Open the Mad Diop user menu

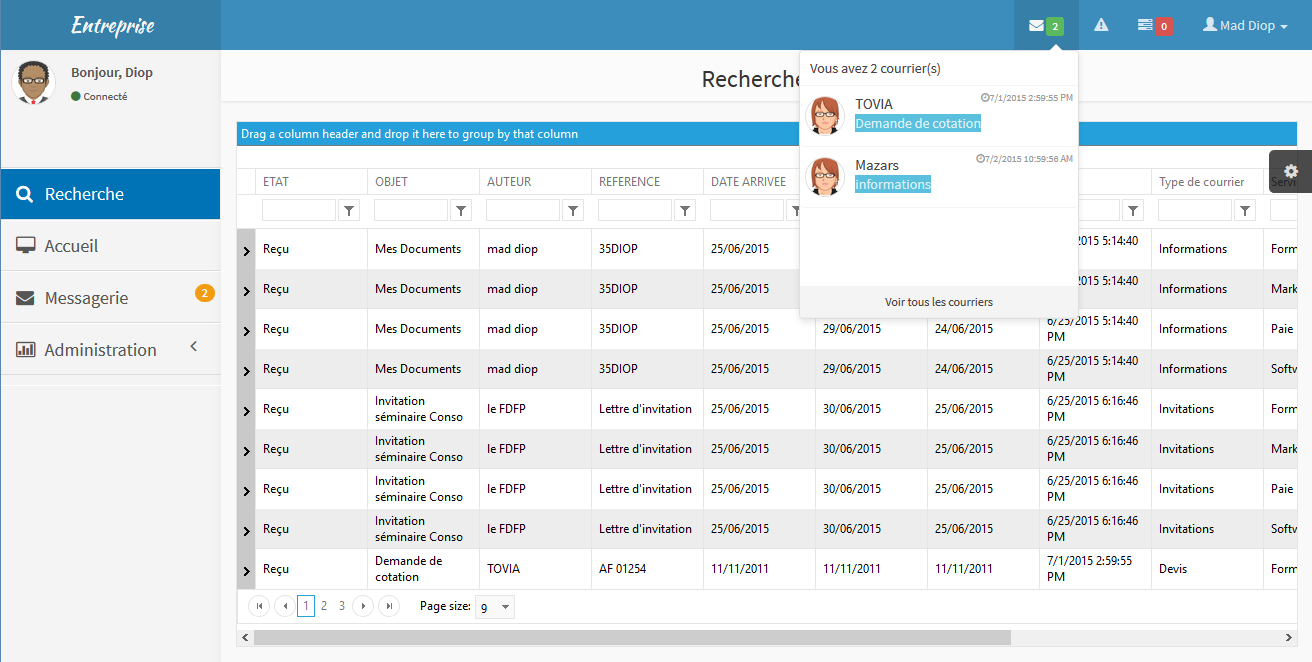tap(1245, 26)
